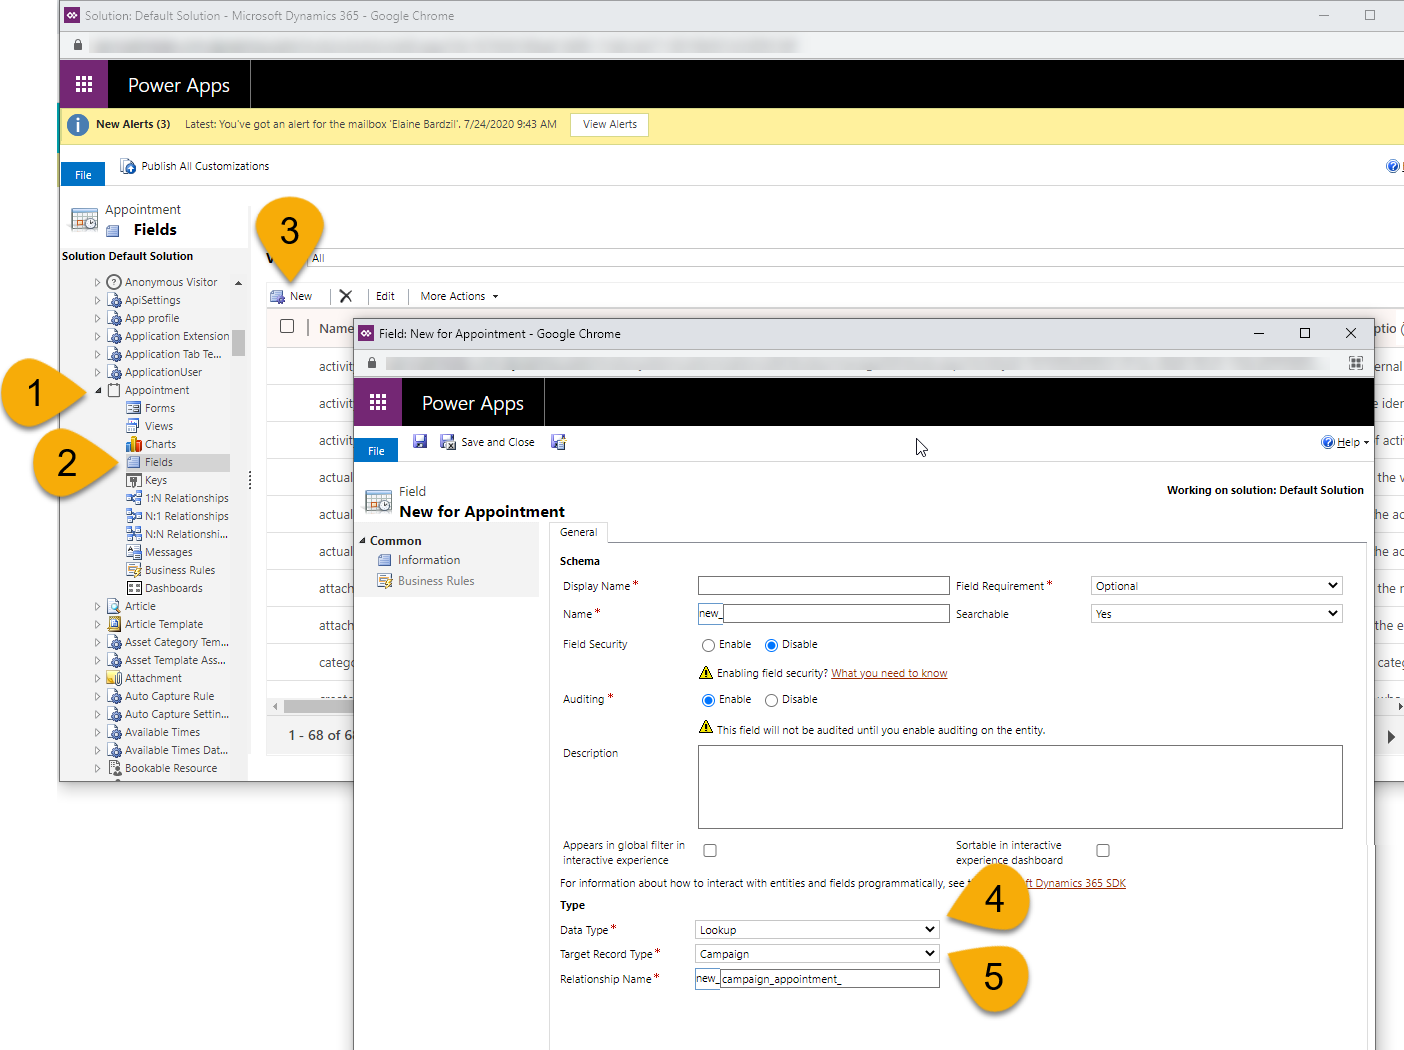Open the Searchable dropdown
Viewport: 1404px width, 1050px height.
coord(1216,614)
